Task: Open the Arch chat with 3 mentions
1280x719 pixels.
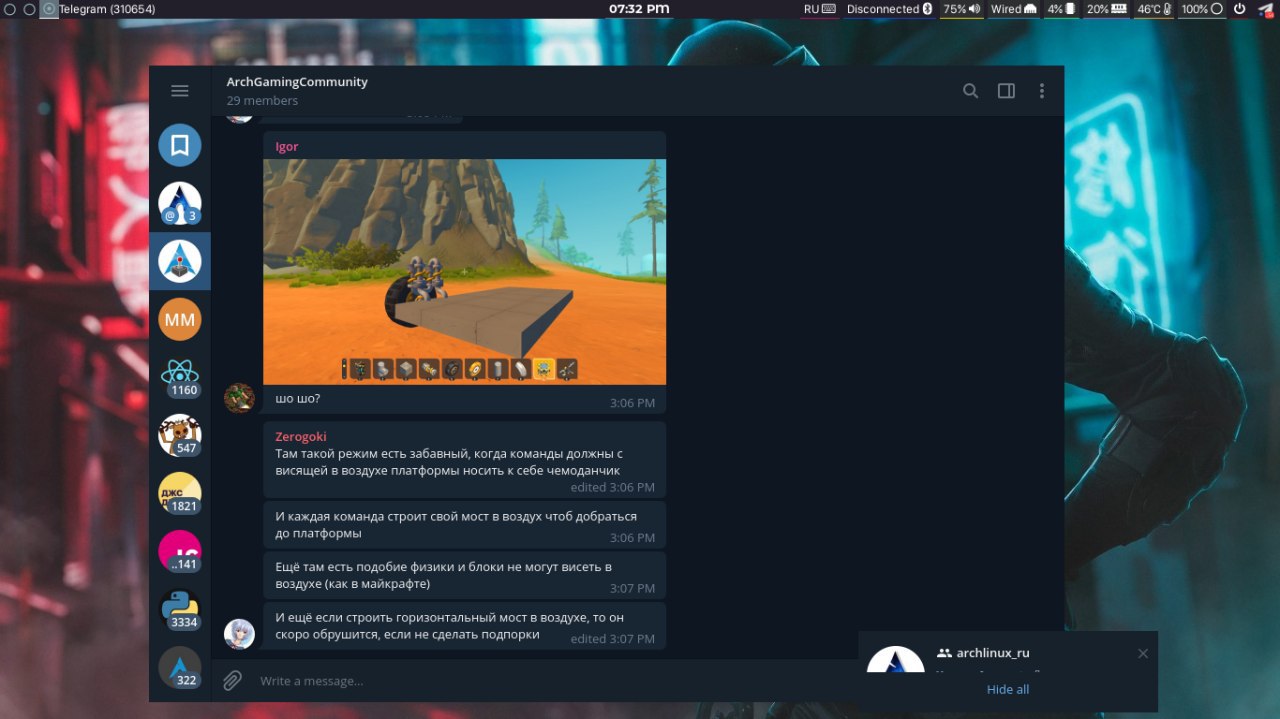Action: click(x=180, y=204)
